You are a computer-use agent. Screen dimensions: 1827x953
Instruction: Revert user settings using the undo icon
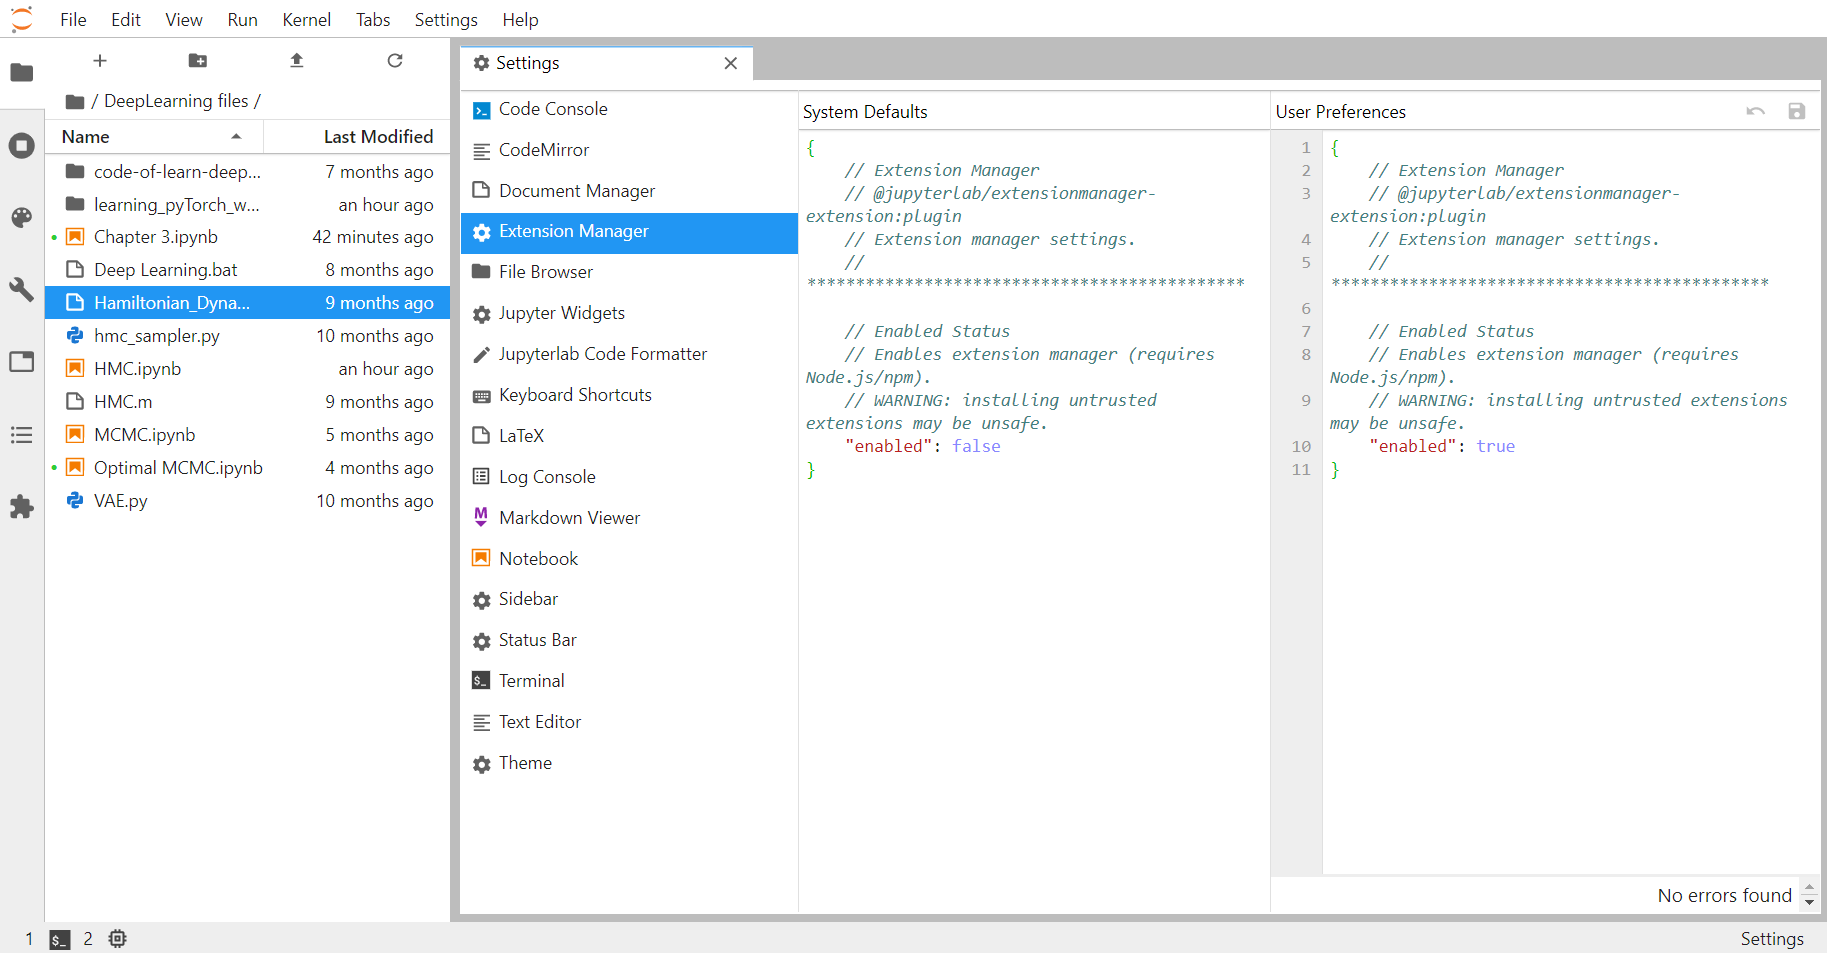click(1756, 111)
